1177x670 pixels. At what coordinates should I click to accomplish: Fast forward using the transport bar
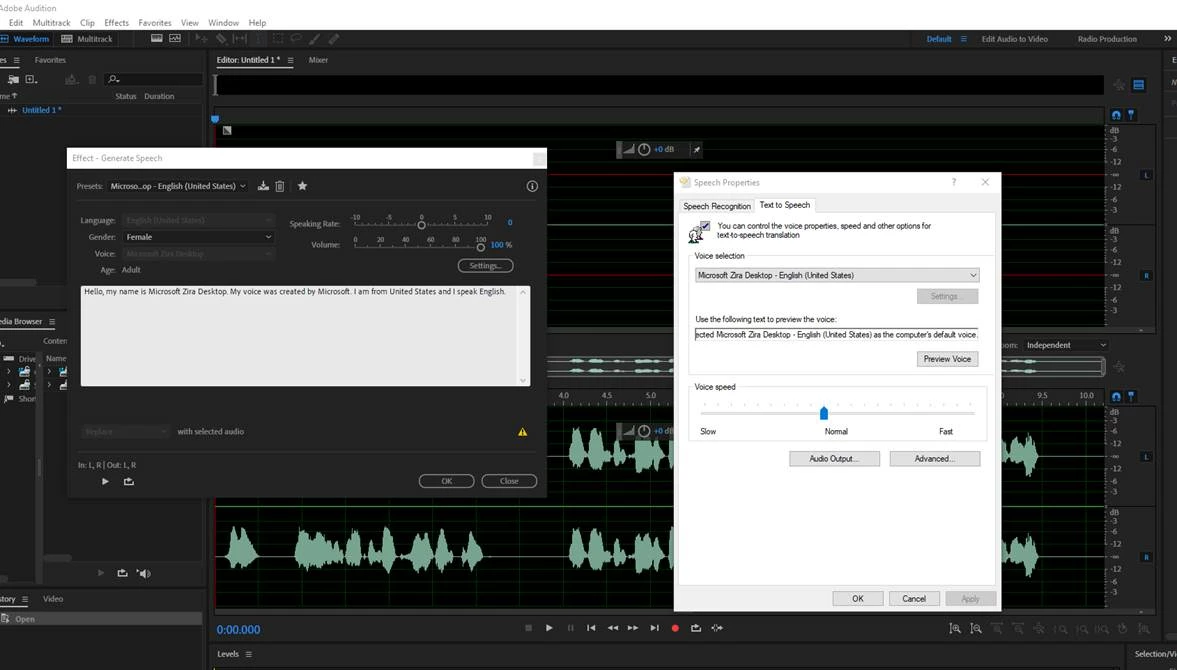point(633,628)
